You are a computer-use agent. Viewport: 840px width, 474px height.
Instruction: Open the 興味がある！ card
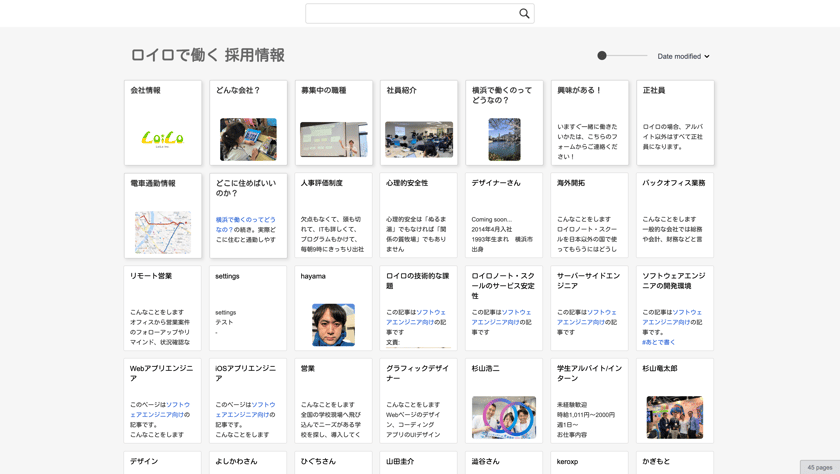590,123
